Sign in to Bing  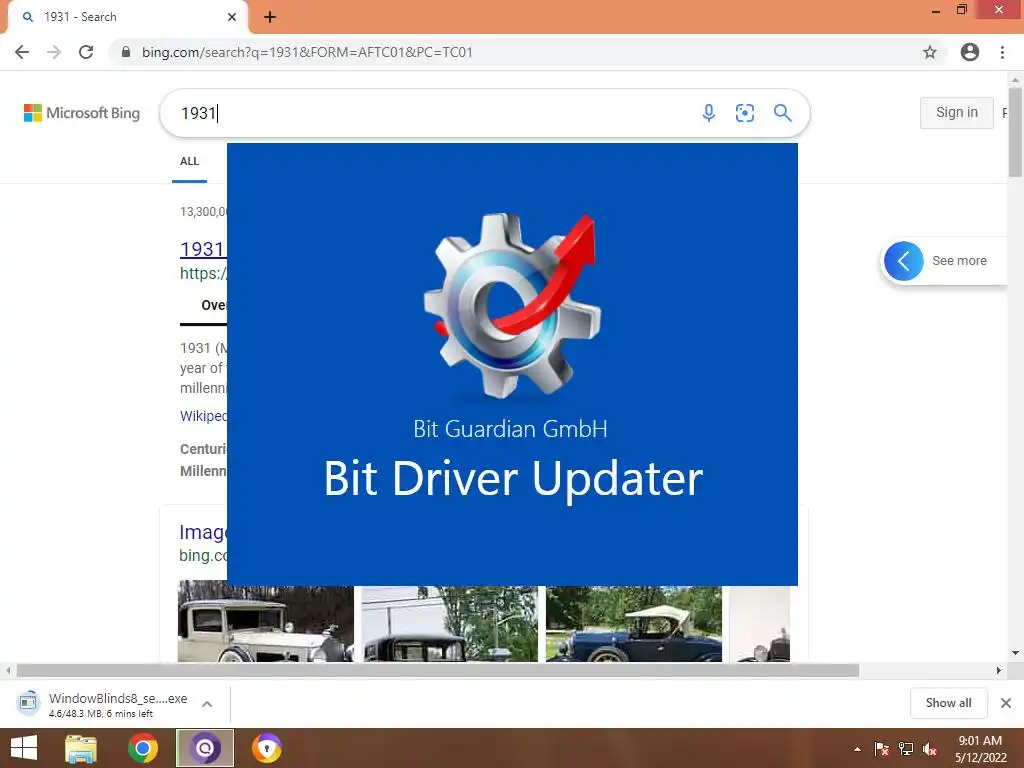point(957,112)
